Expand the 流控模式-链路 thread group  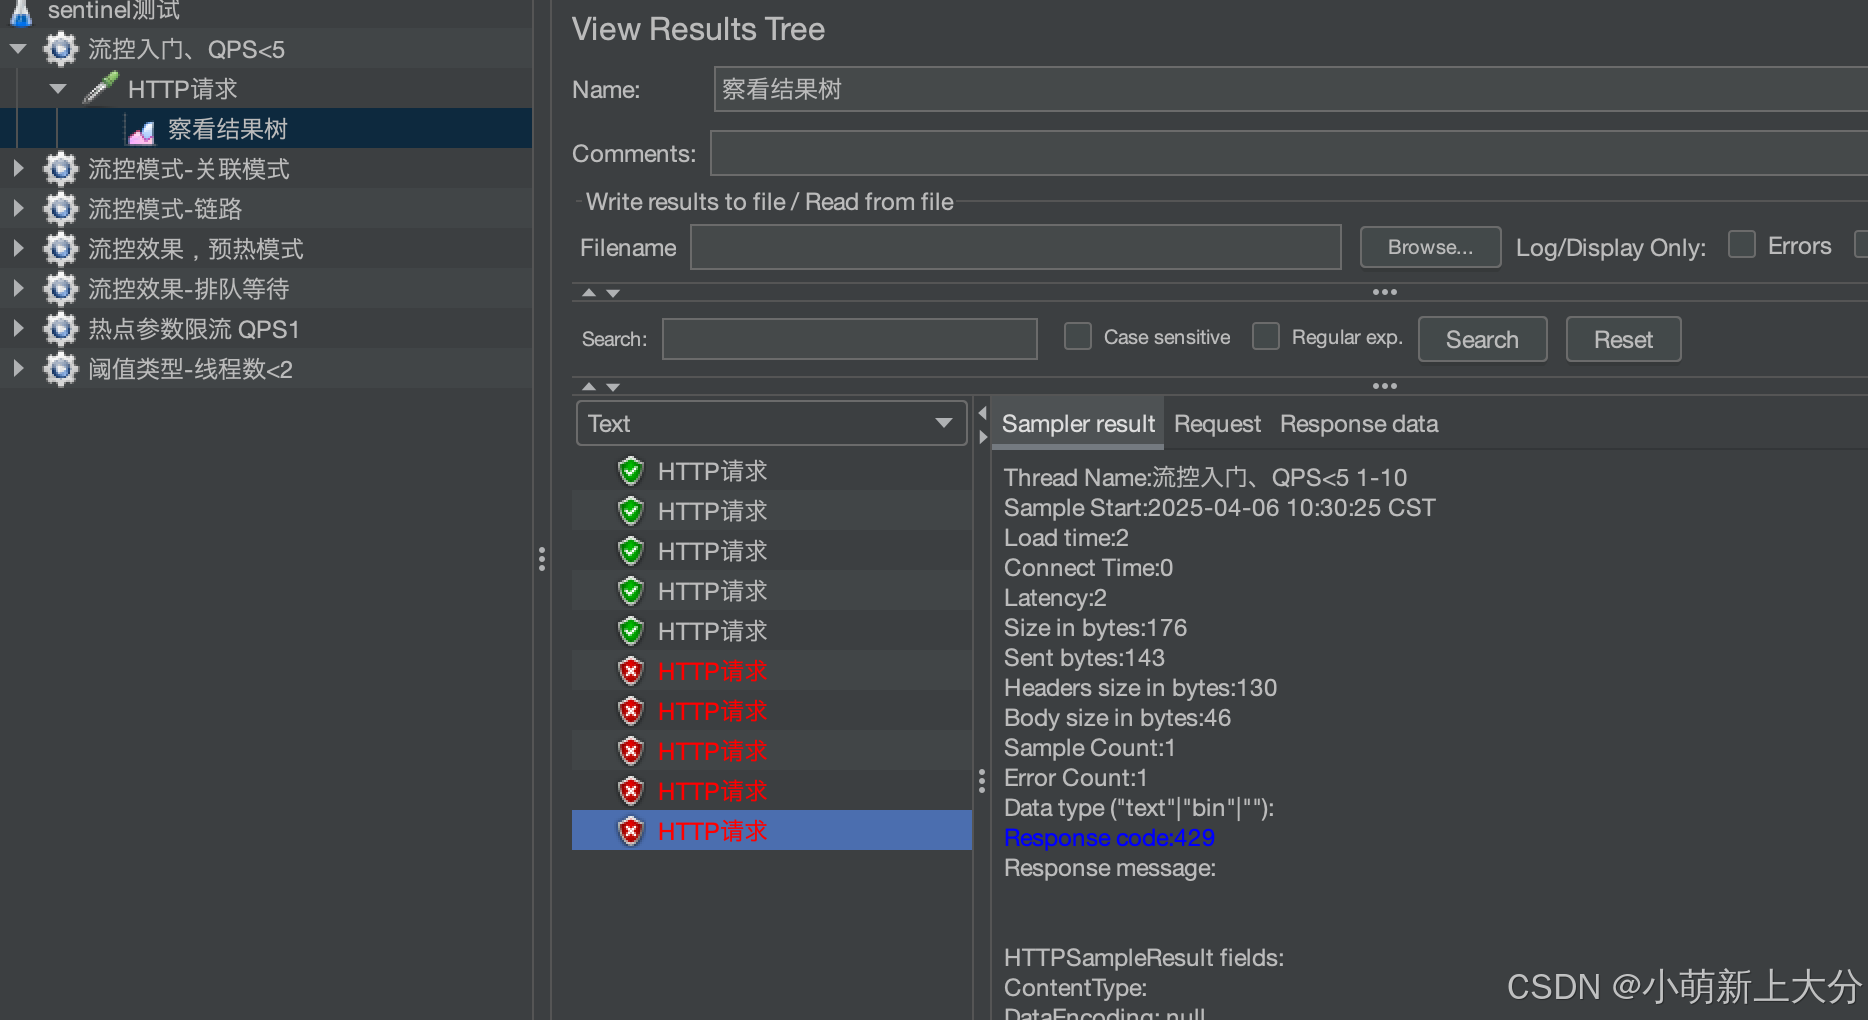pyautogui.click(x=18, y=209)
